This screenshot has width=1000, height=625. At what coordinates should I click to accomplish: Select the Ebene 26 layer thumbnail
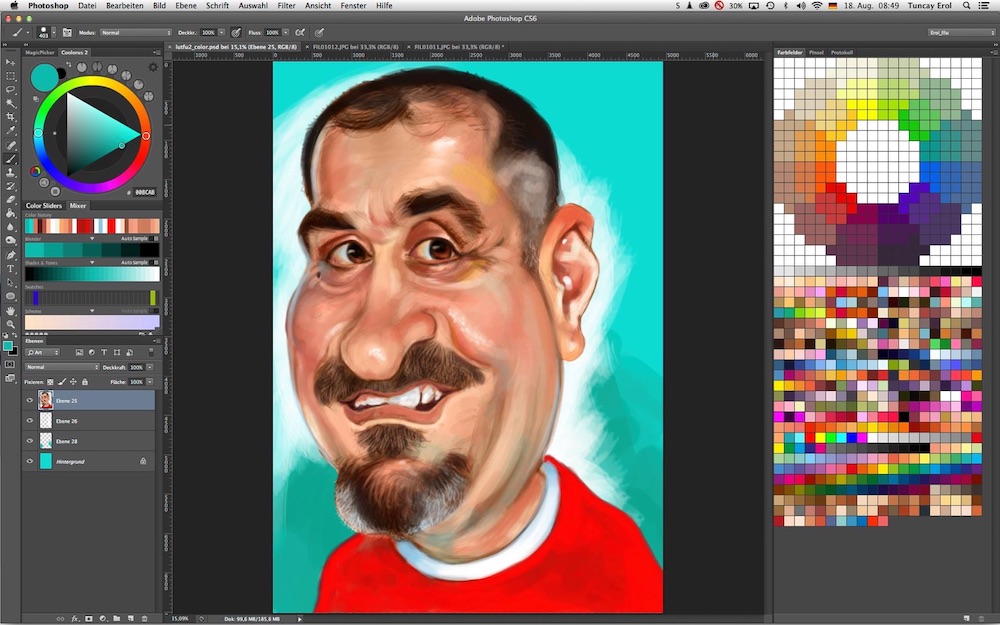[x=45, y=421]
